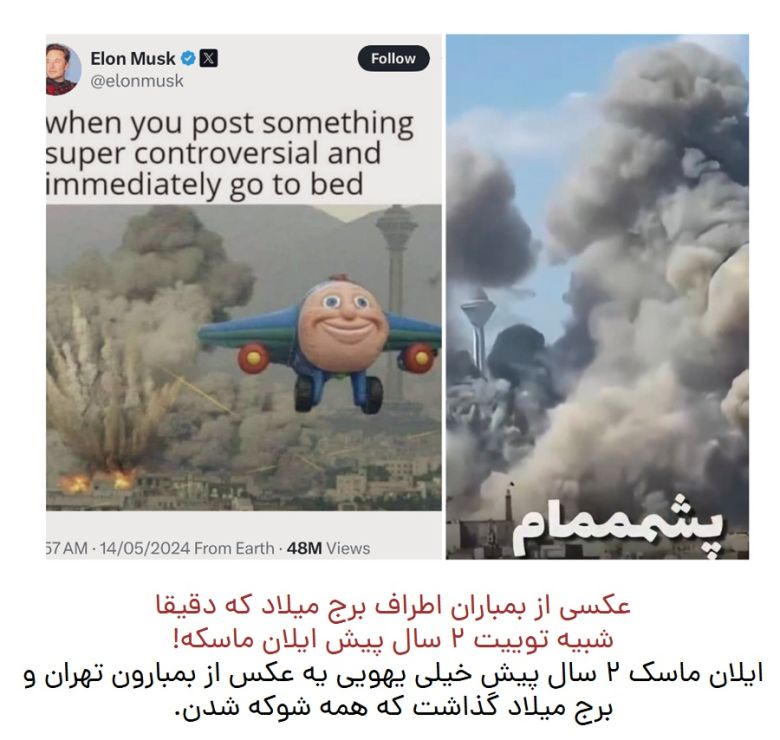The image size is (780, 740).
Task: Click the plane's red engine on the left wing
Action: [253, 358]
